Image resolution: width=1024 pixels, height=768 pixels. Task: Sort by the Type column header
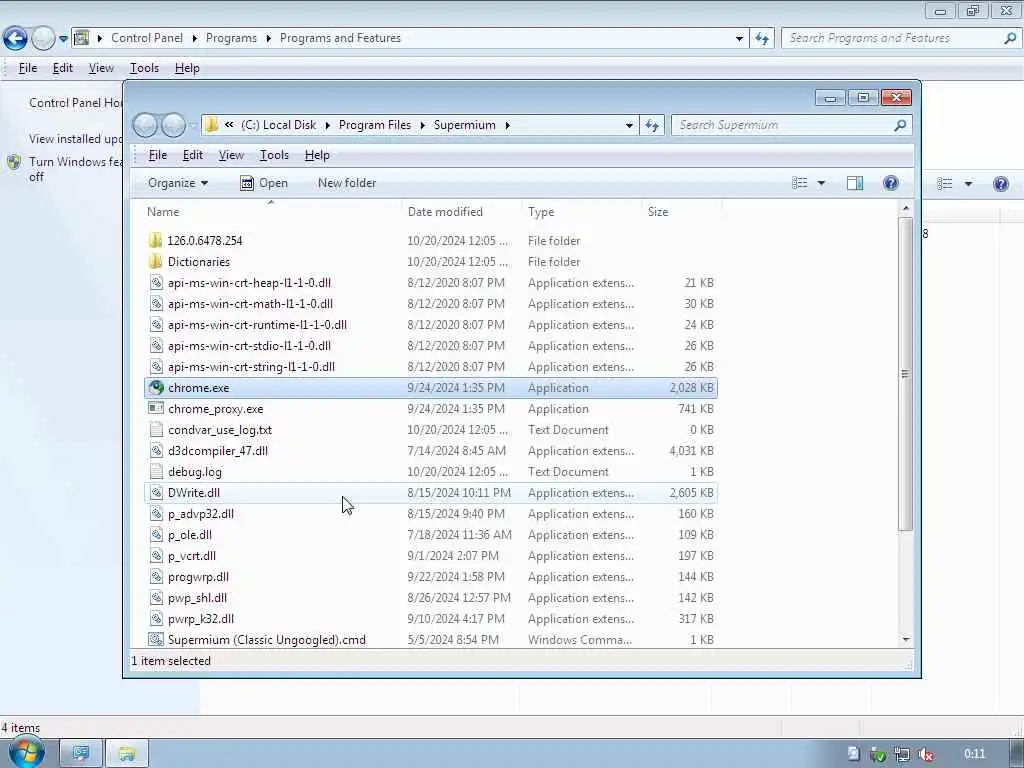(x=541, y=212)
